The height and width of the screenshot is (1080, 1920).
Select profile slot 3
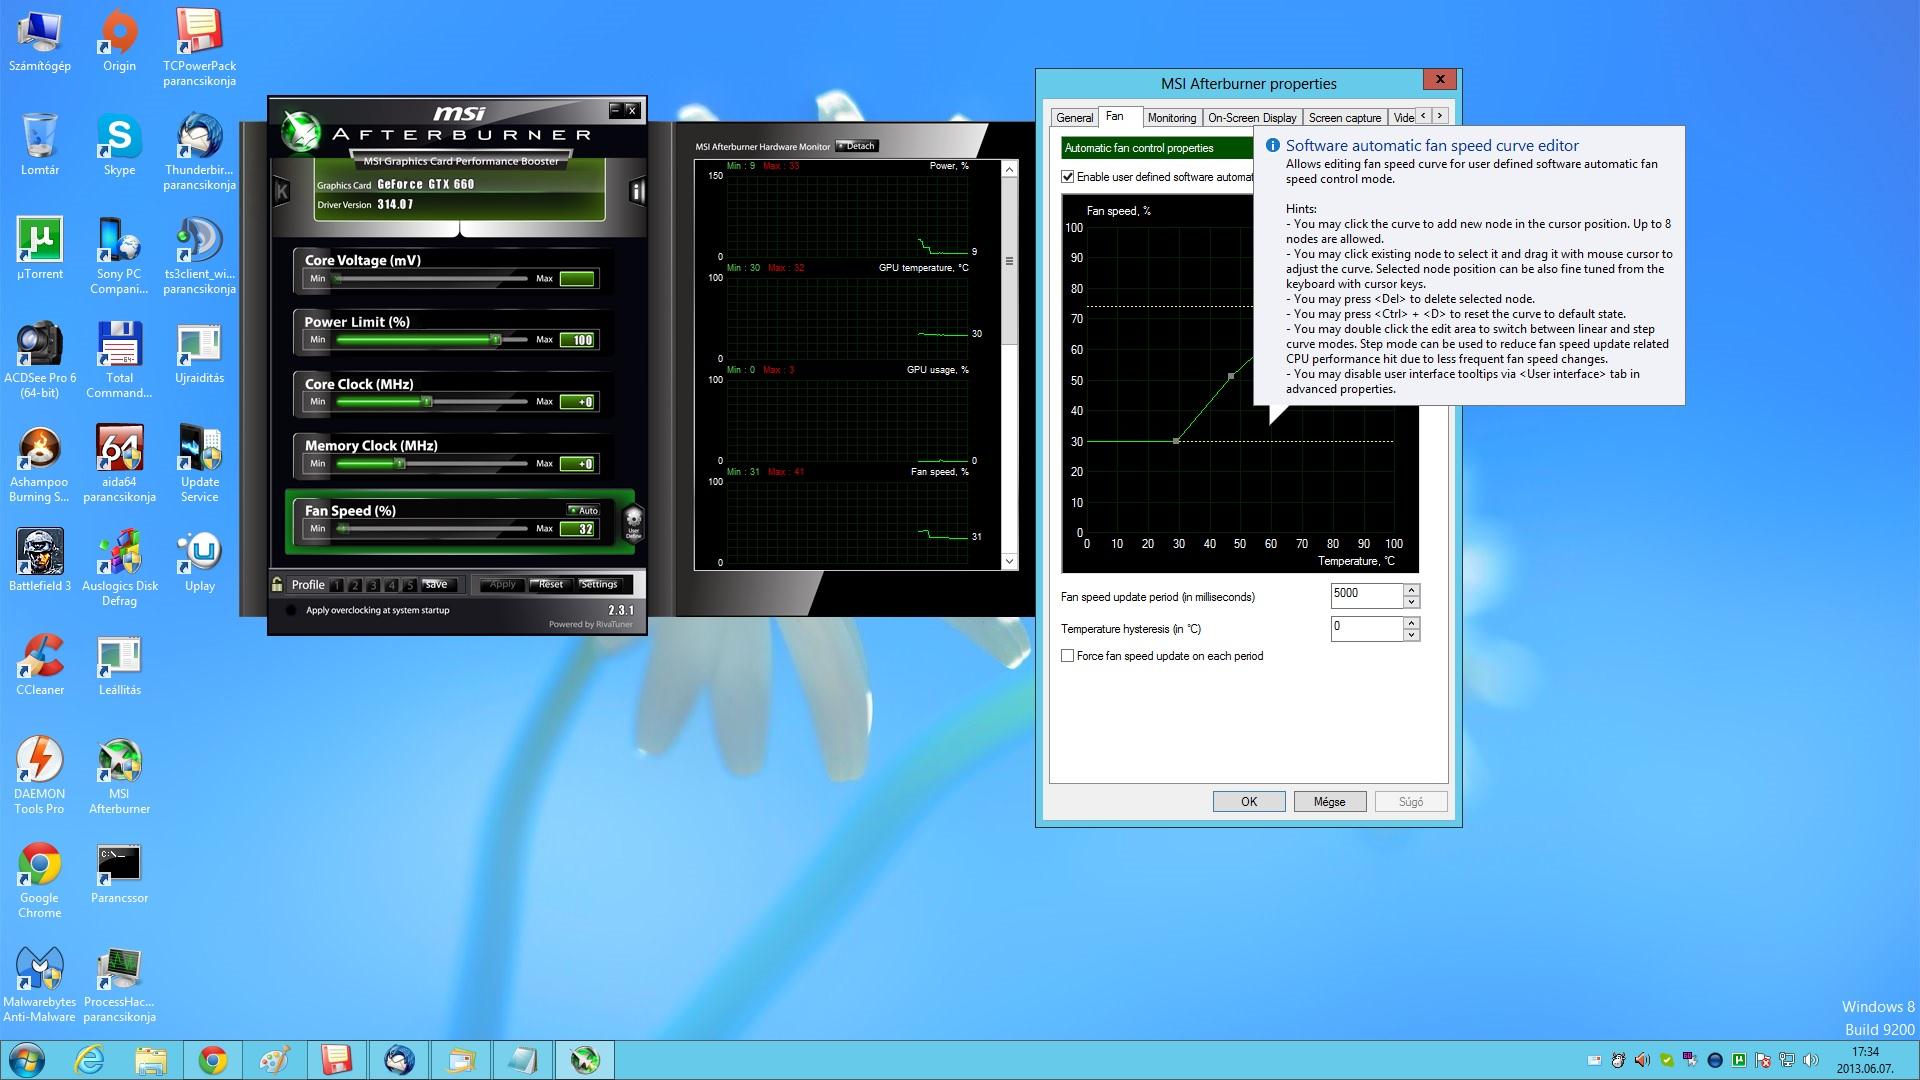click(x=372, y=585)
